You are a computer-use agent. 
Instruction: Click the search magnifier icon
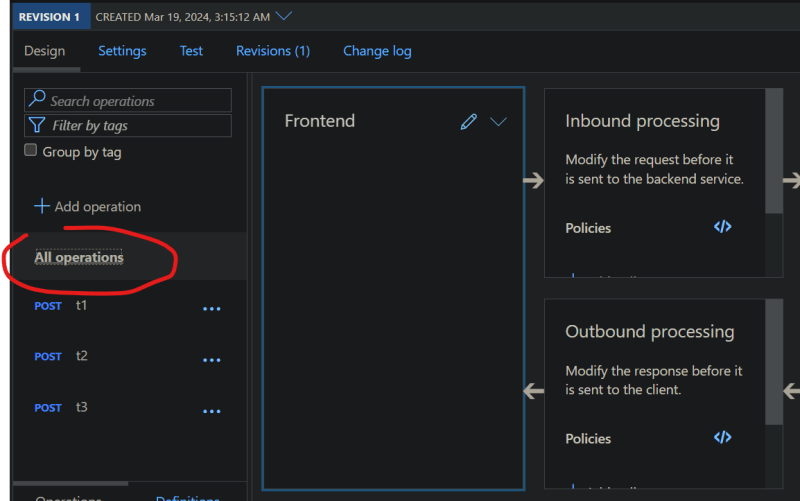(x=37, y=98)
